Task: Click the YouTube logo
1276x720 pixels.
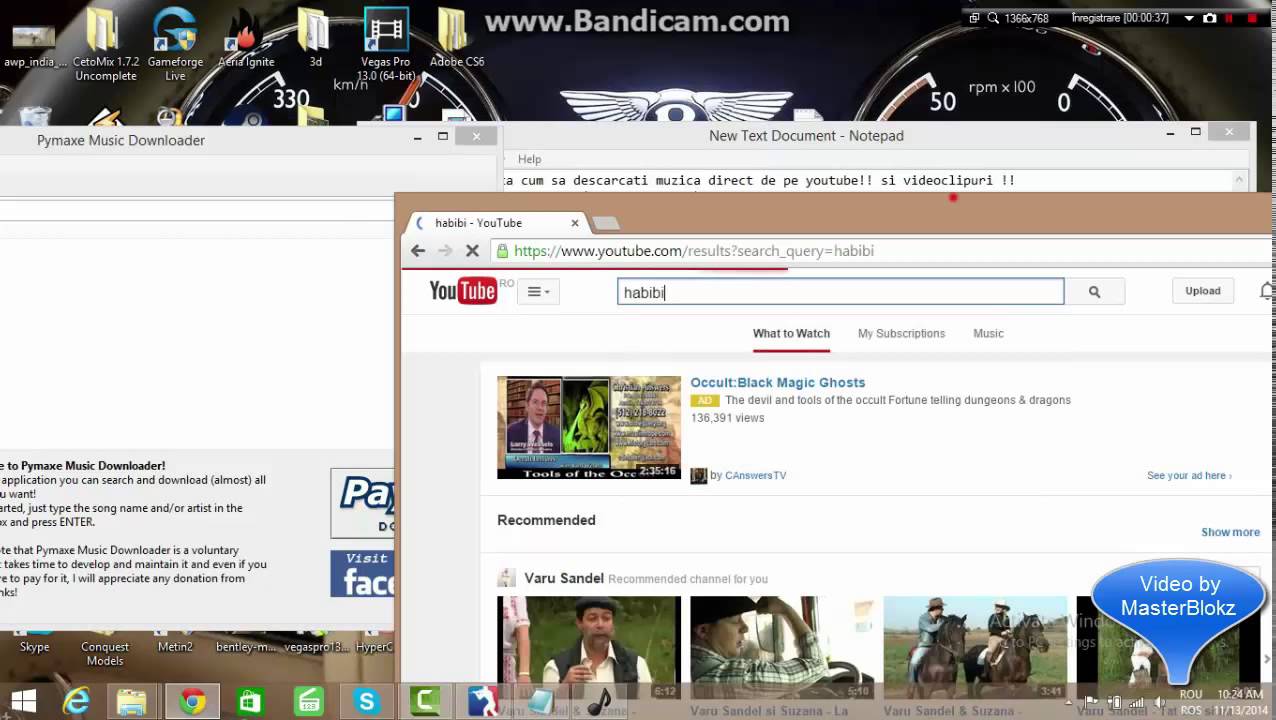Action: click(463, 290)
